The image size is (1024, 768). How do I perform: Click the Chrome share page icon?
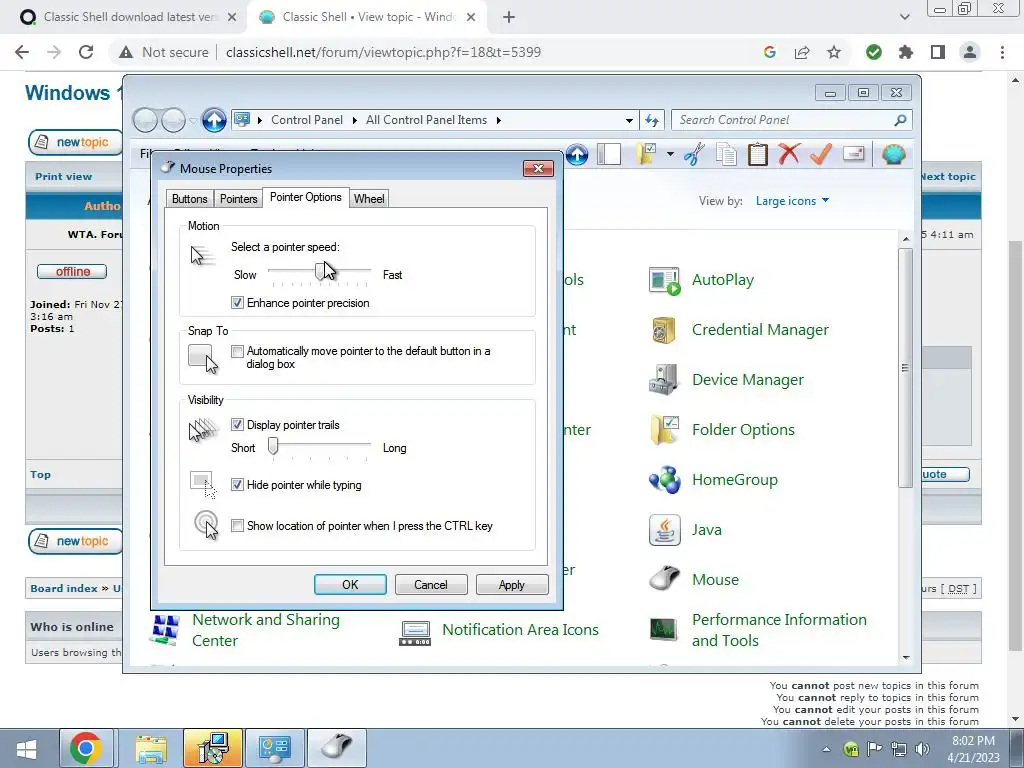coord(802,52)
